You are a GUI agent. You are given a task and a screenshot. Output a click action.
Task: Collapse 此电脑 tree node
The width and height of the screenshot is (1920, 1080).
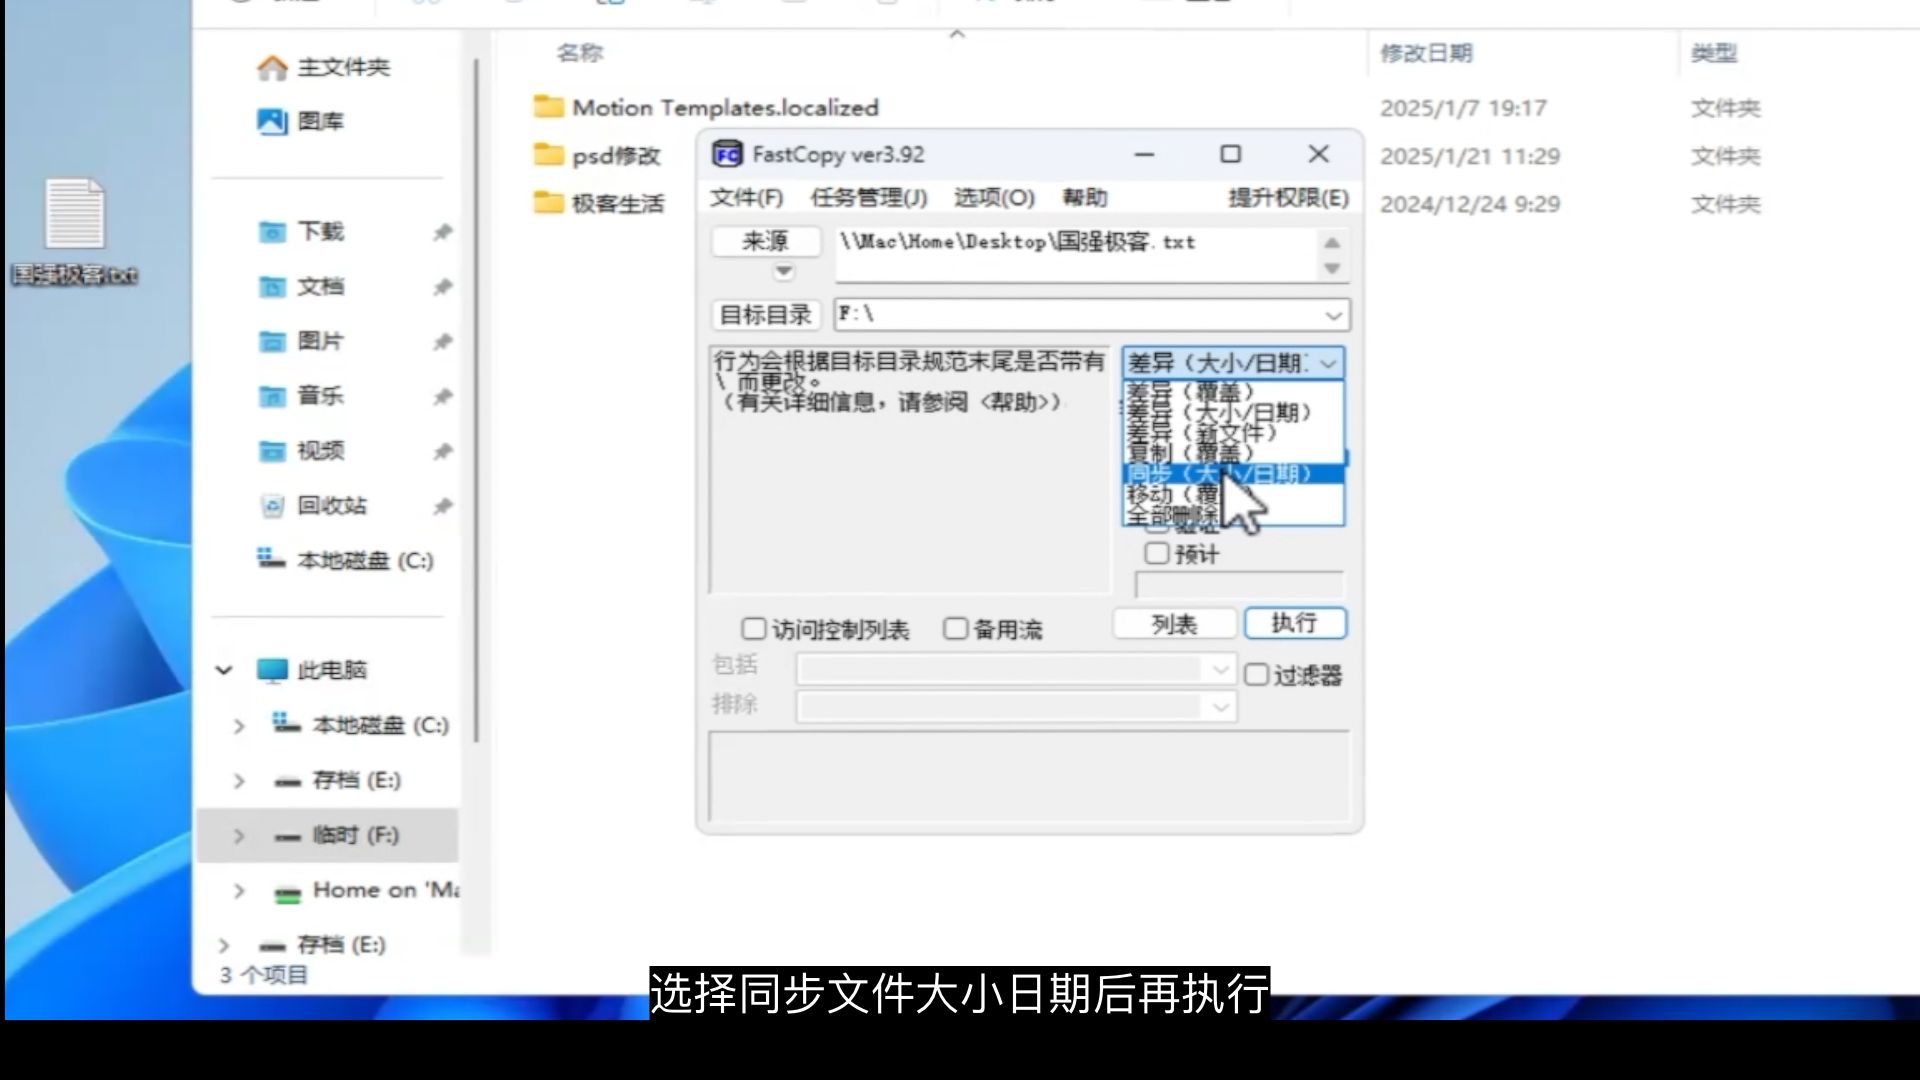[x=224, y=670]
